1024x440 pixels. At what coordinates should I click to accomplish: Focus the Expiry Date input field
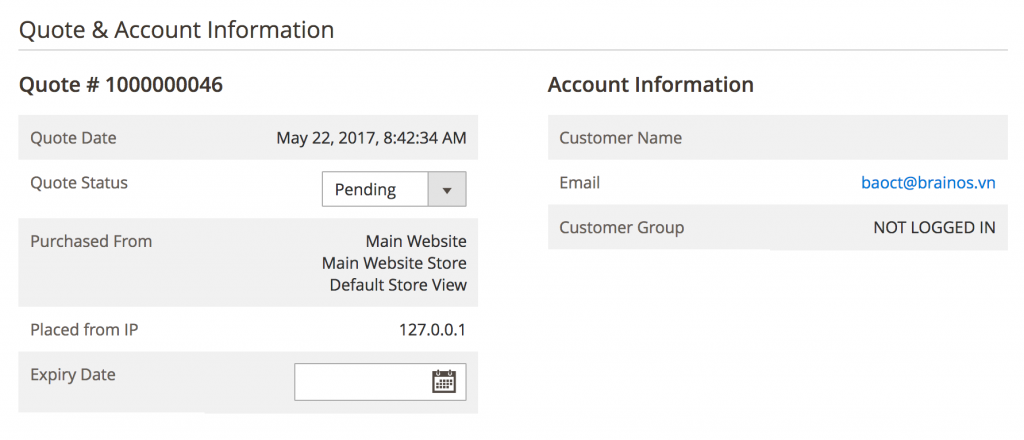click(x=361, y=381)
